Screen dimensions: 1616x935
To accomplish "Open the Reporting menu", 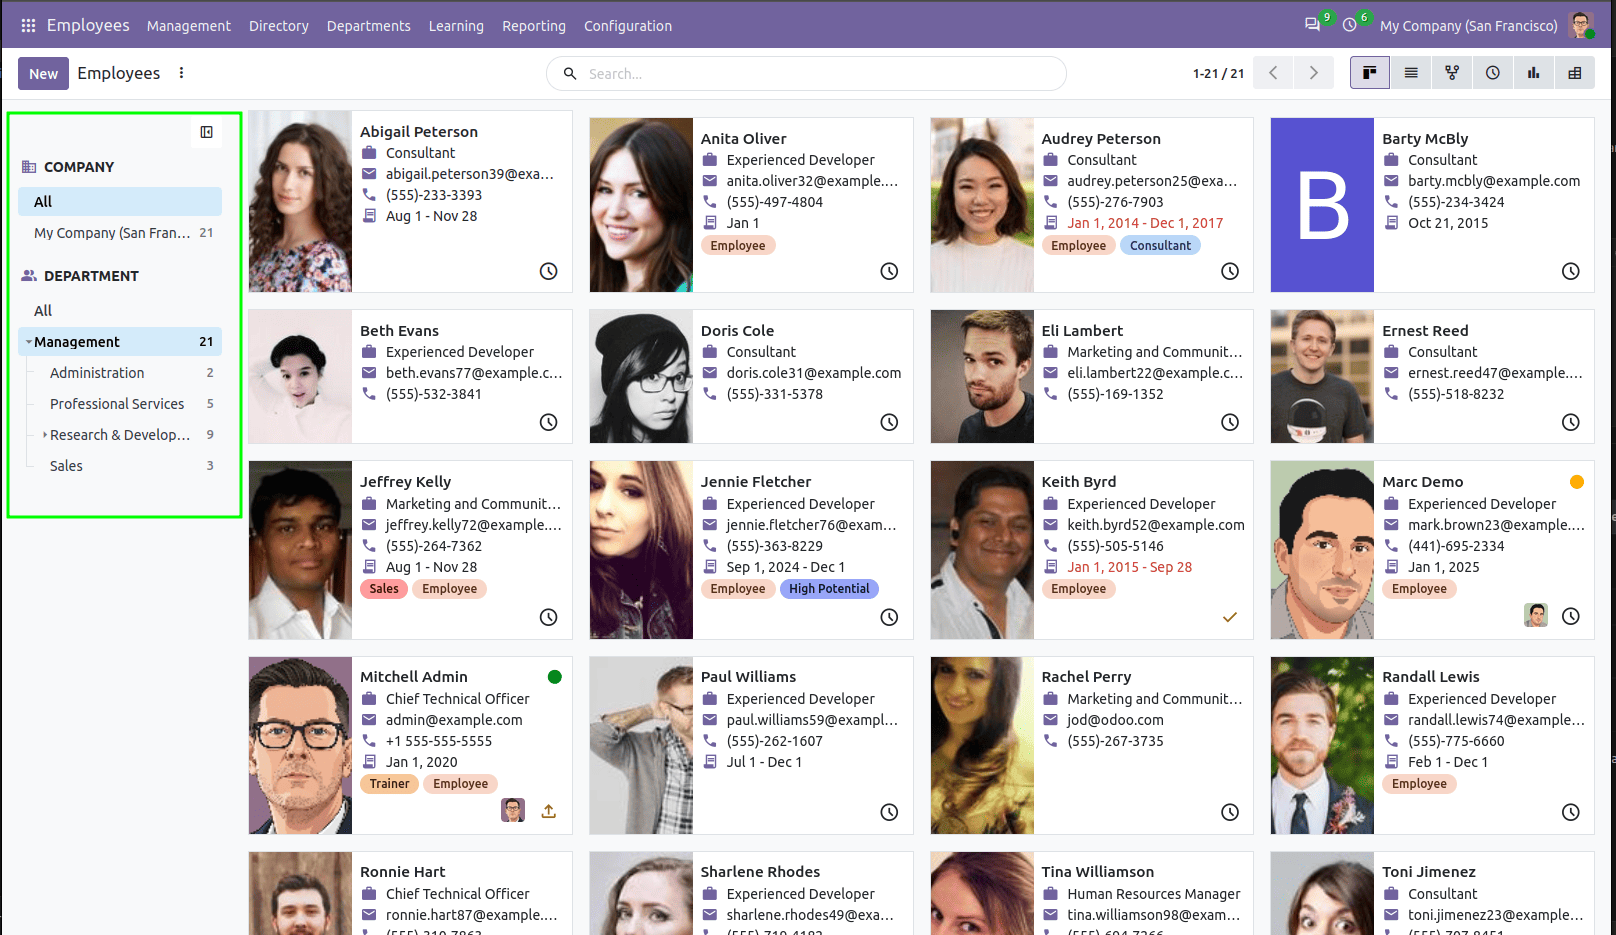I will click(534, 26).
